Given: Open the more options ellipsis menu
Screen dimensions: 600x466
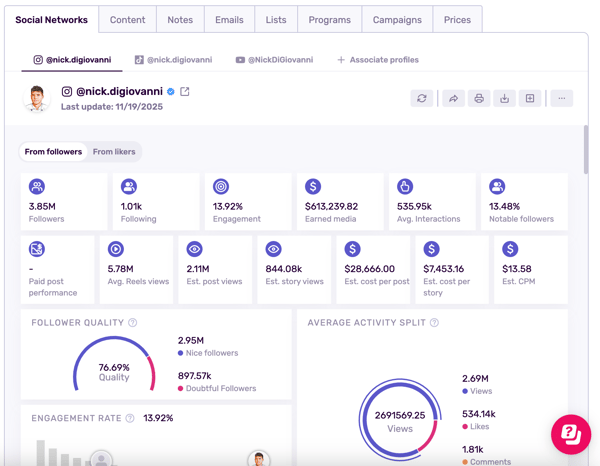Looking at the screenshot, I should 562,99.
